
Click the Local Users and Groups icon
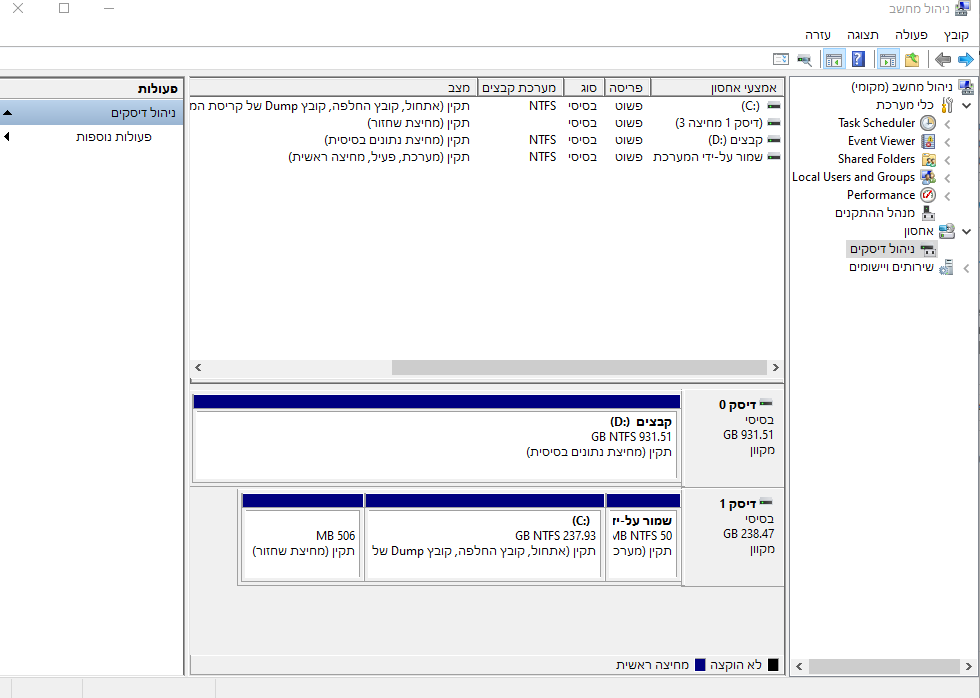point(928,177)
